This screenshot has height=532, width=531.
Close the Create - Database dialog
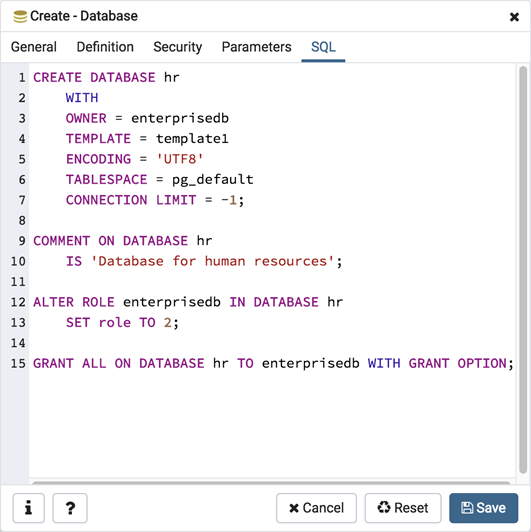tap(514, 17)
